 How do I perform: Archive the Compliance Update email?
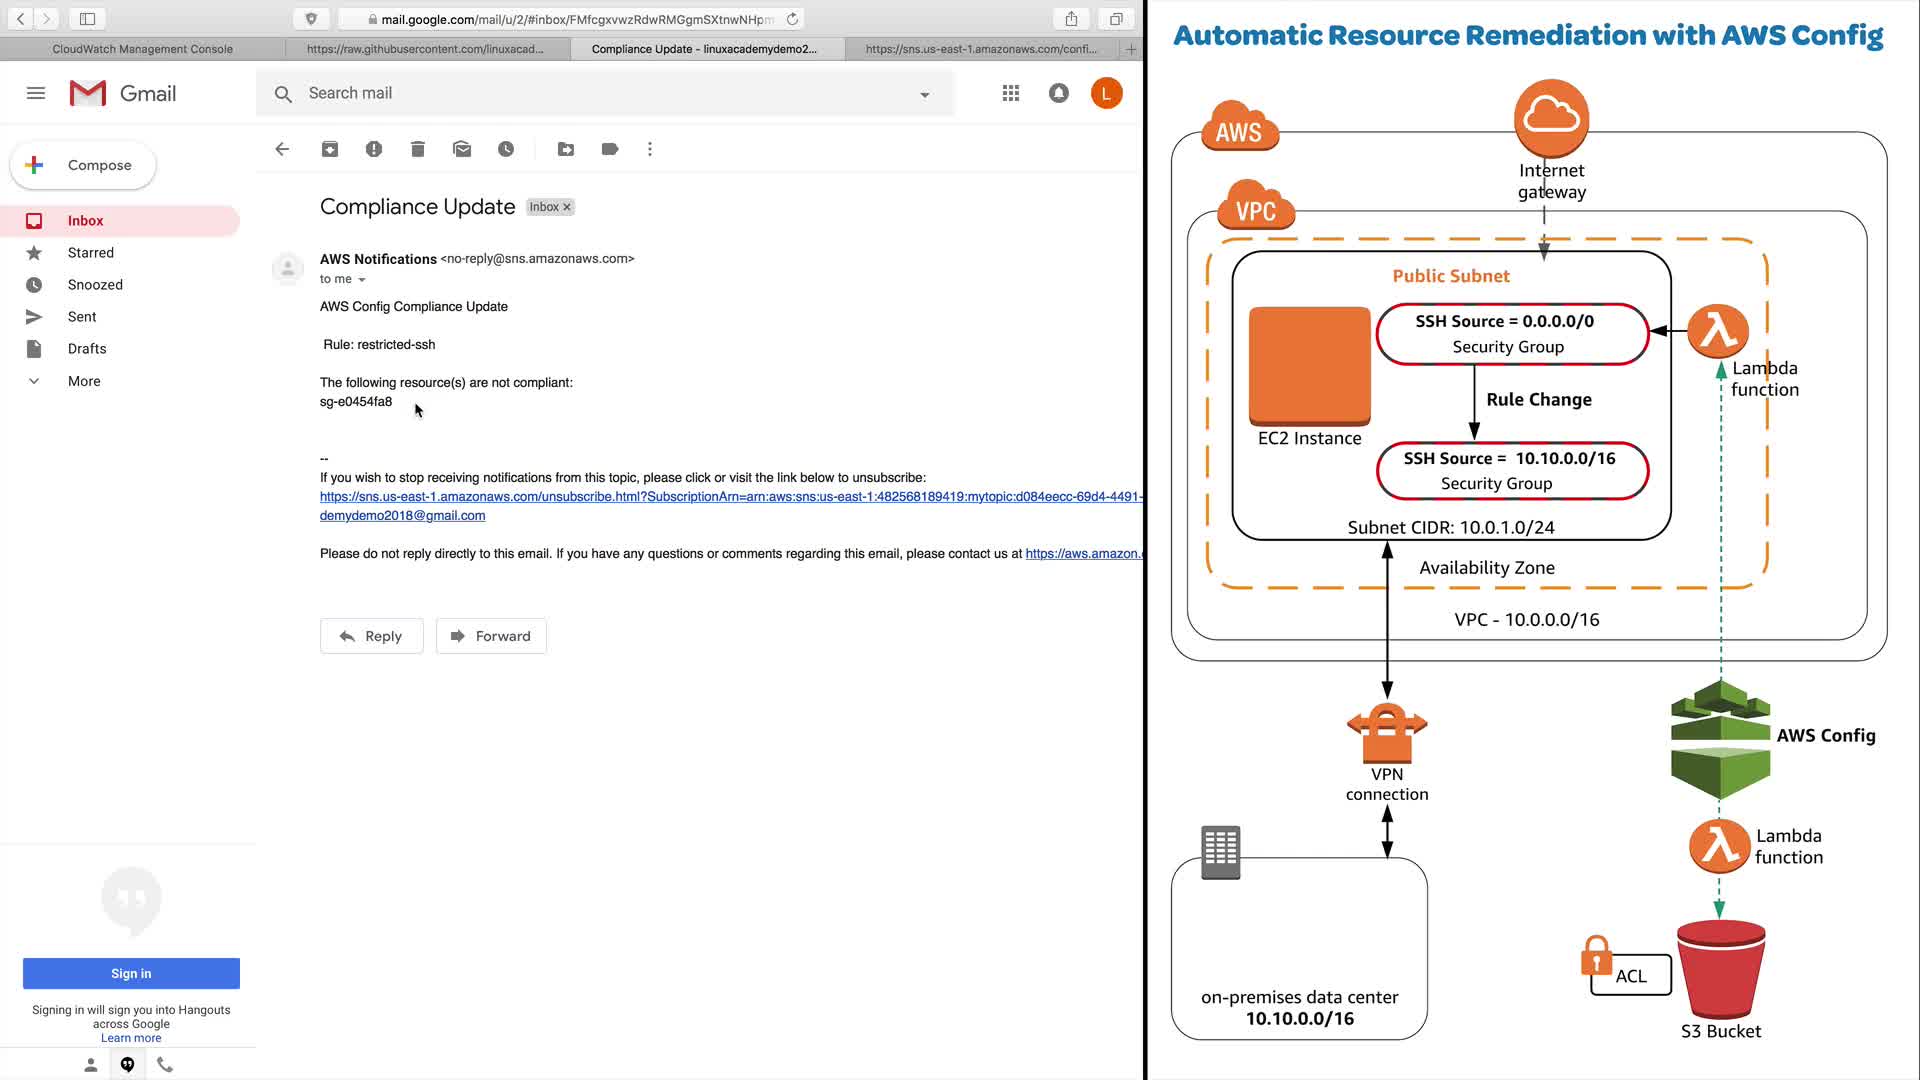tap(330, 149)
